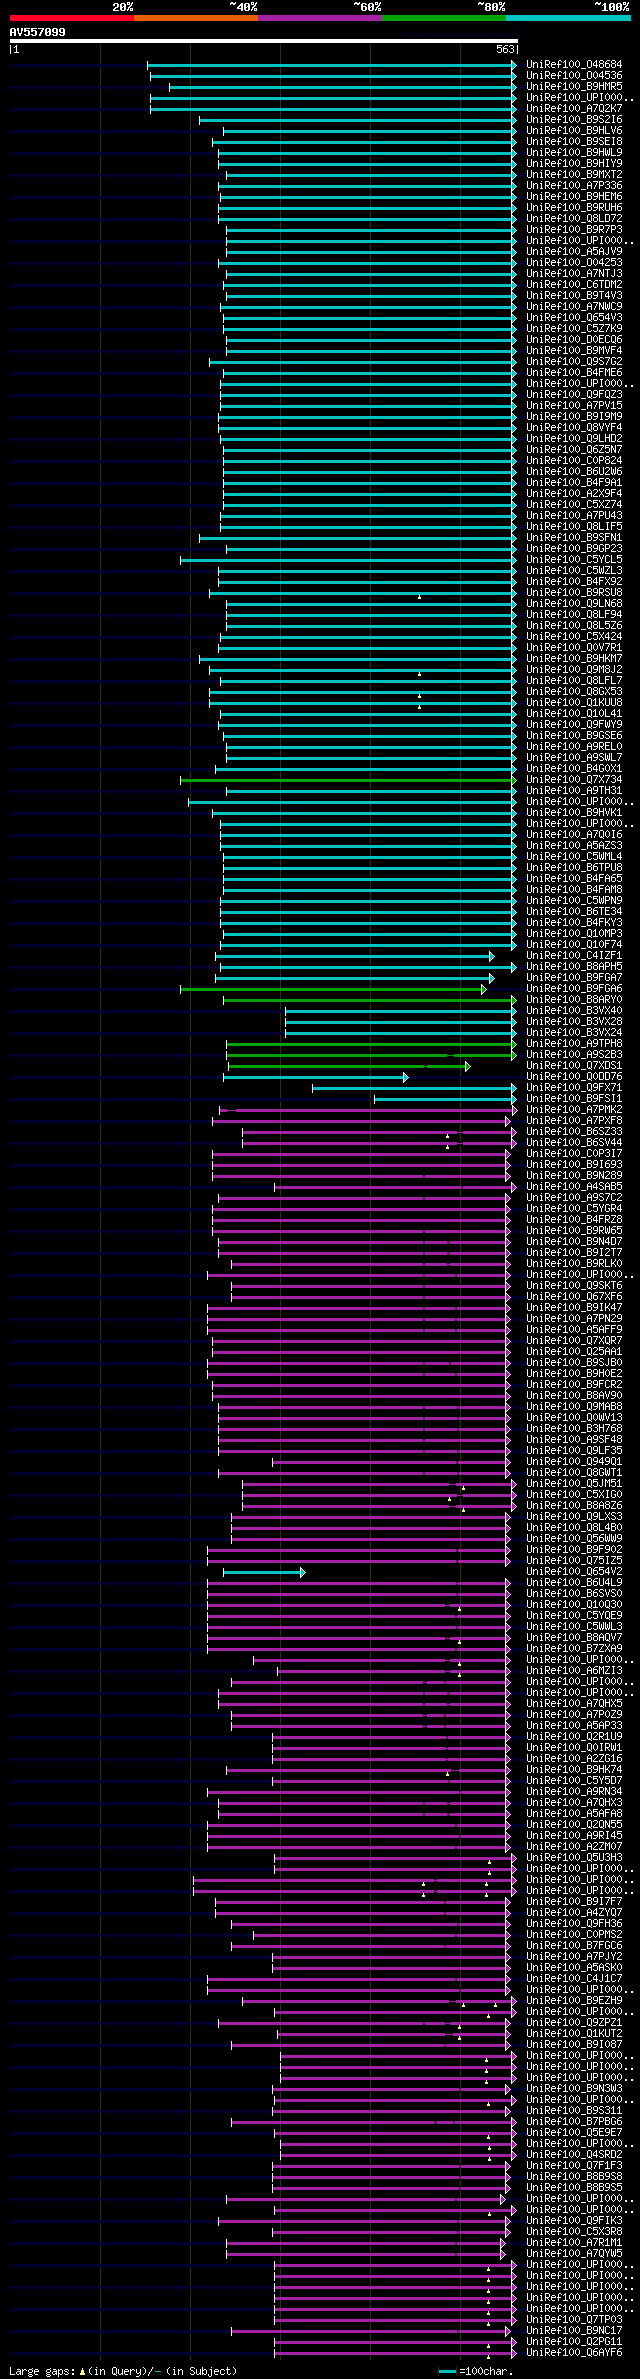Viewport: 640px width, 2379px height.
Task: Click the cyan alignment bar for UniRef100_O48684
Action: click(x=332, y=65)
